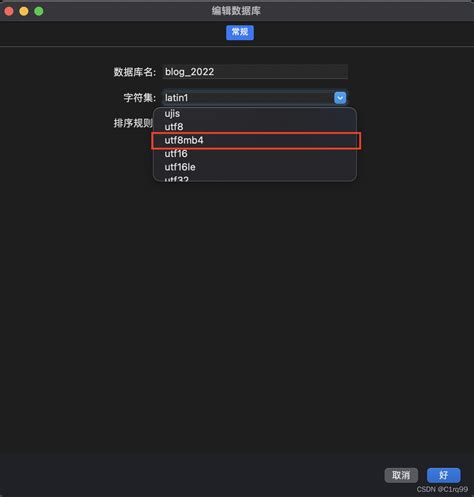The height and width of the screenshot is (497, 474).
Task: Click the 字符集 combo box showing latin1
Action: click(255, 98)
